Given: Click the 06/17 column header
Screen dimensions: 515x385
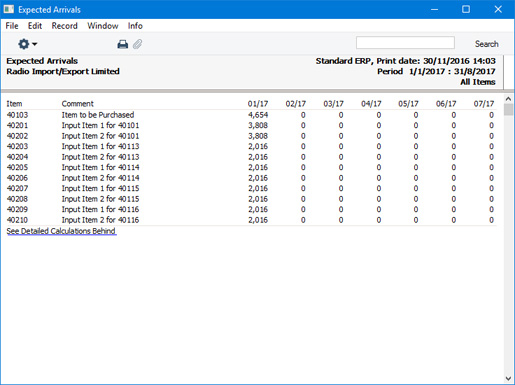Looking at the screenshot, I should pos(446,104).
